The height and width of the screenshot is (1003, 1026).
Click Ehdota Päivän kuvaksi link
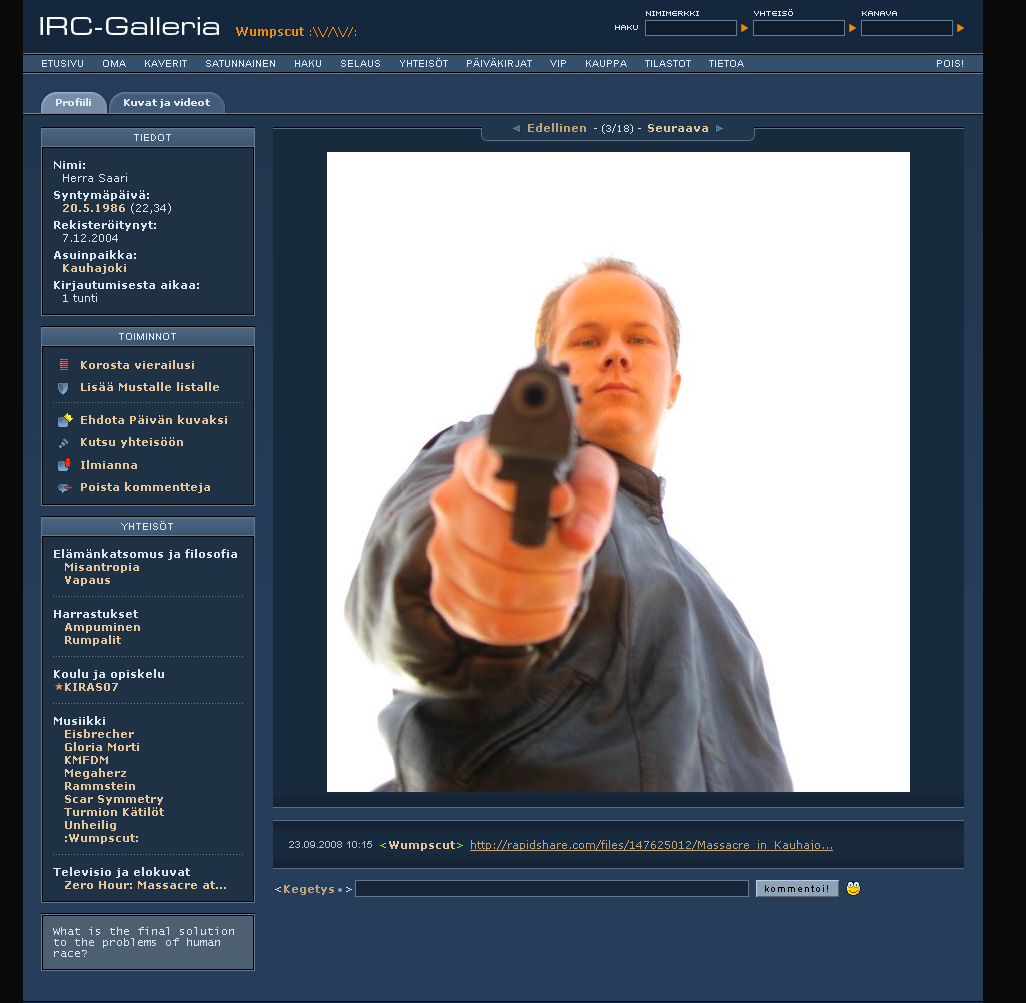[154, 420]
